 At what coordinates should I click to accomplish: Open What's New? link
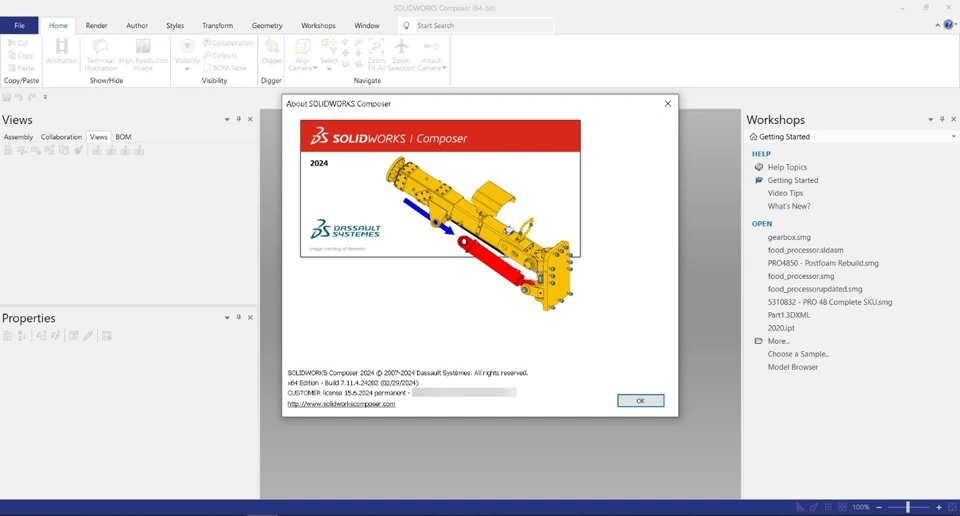coord(789,206)
